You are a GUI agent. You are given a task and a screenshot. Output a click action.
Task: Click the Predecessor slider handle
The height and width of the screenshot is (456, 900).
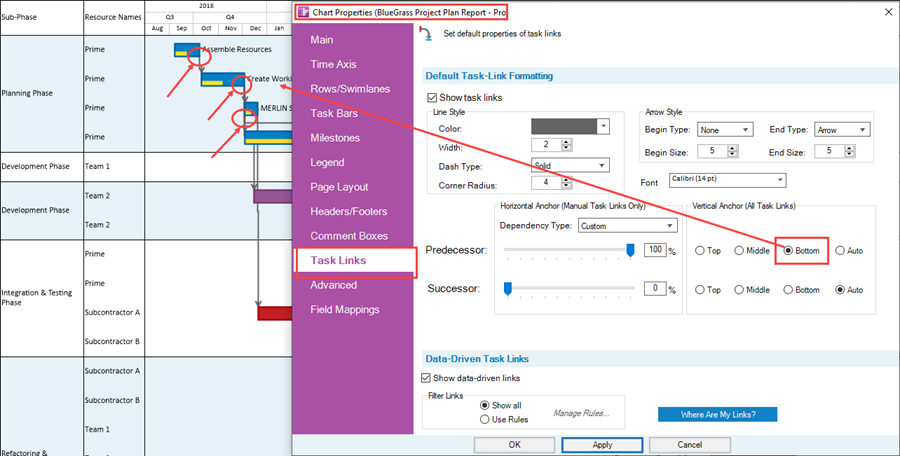pyautogui.click(x=630, y=250)
